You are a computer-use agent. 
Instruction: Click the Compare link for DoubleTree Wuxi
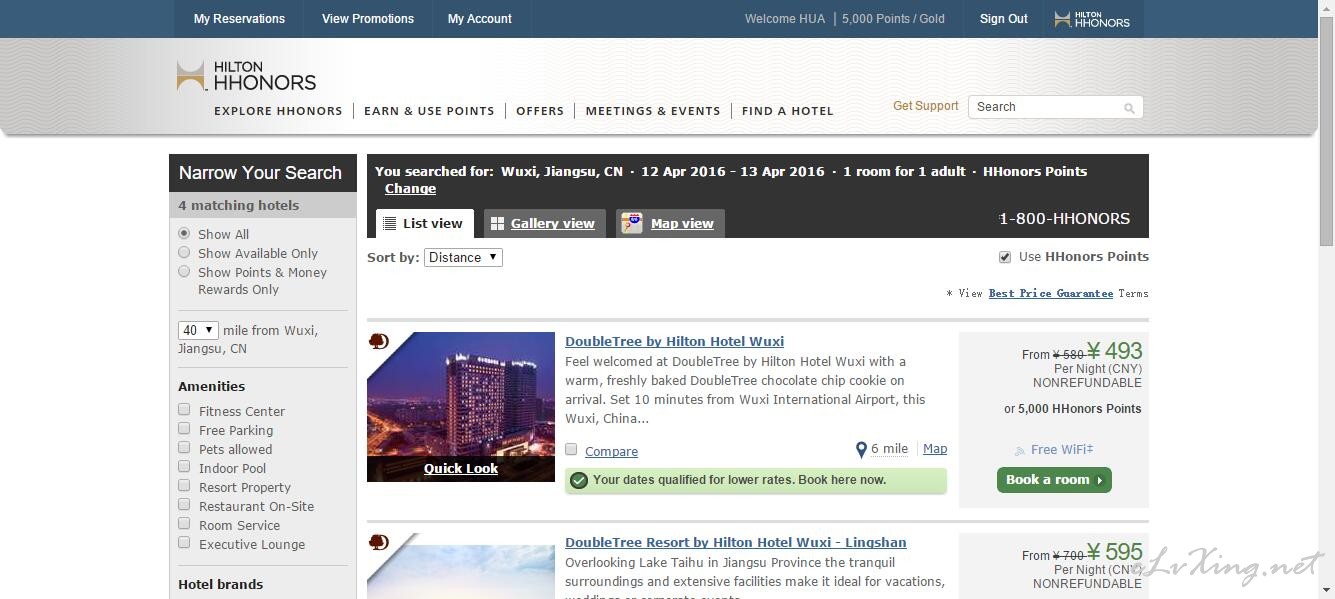pyautogui.click(x=612, y=452)
